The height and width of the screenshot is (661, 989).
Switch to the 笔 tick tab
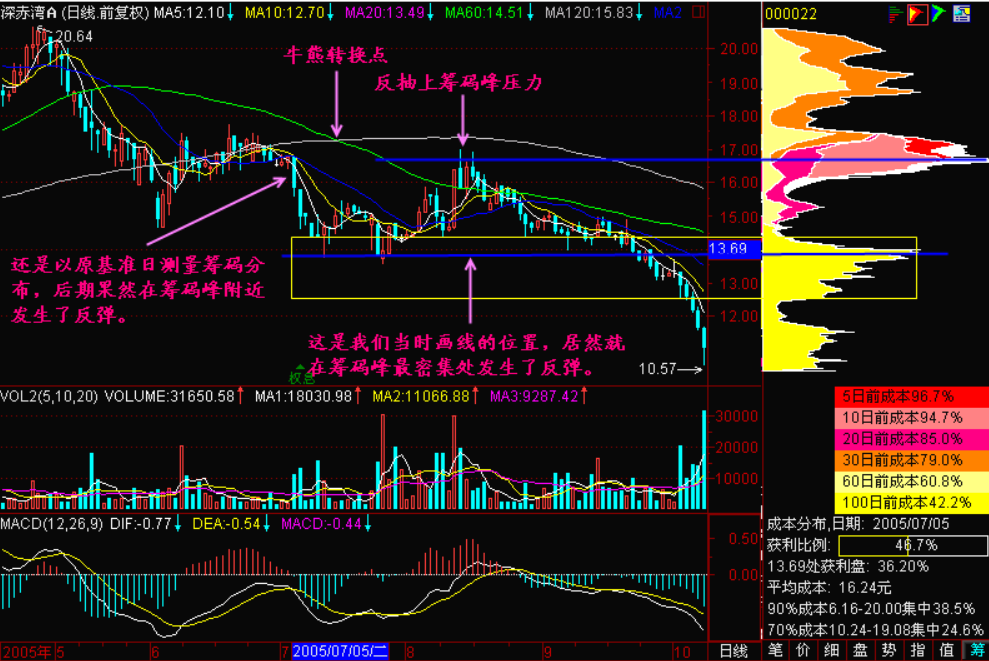(x=776, y=651)
